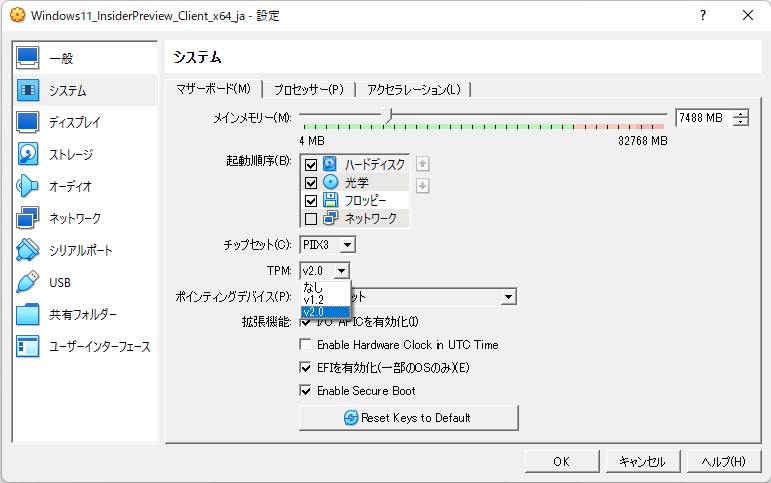Enable the ネットワーク boot checkbox

(311, 218)
